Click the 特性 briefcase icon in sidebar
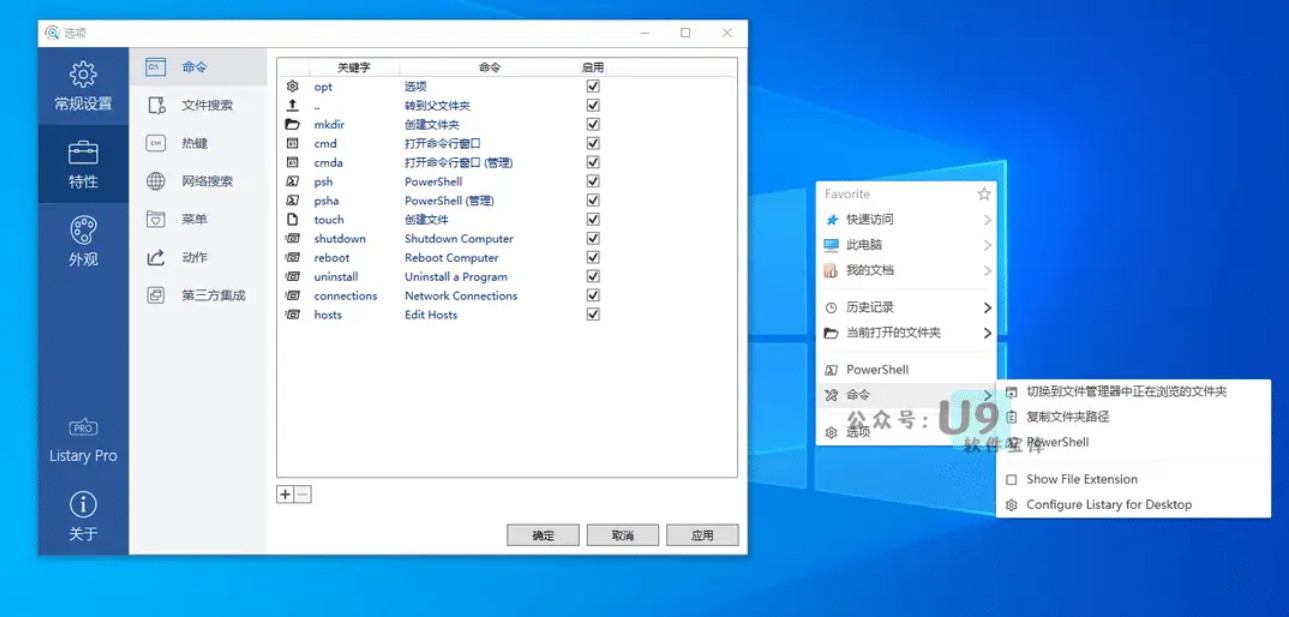Viewport: 1289px width, 617px height. [83, 151]
